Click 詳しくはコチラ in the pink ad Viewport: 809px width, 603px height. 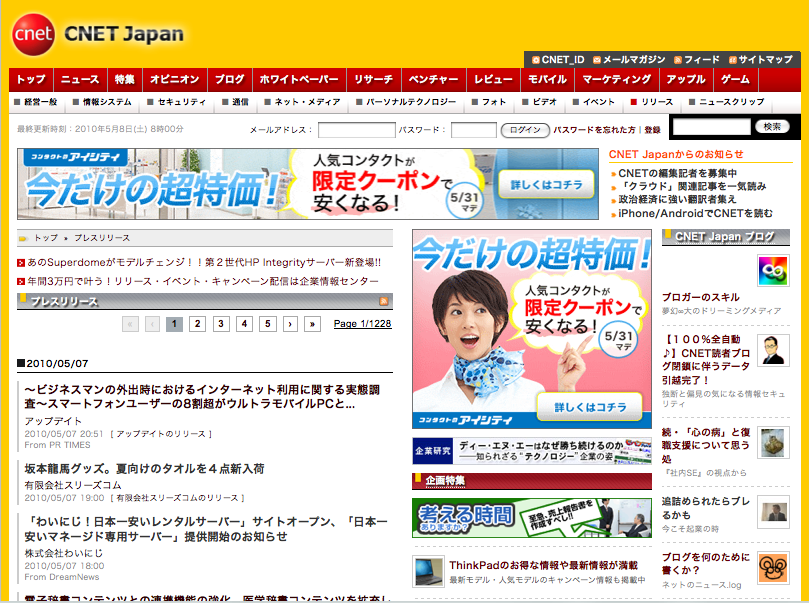(x=590, y=407)
